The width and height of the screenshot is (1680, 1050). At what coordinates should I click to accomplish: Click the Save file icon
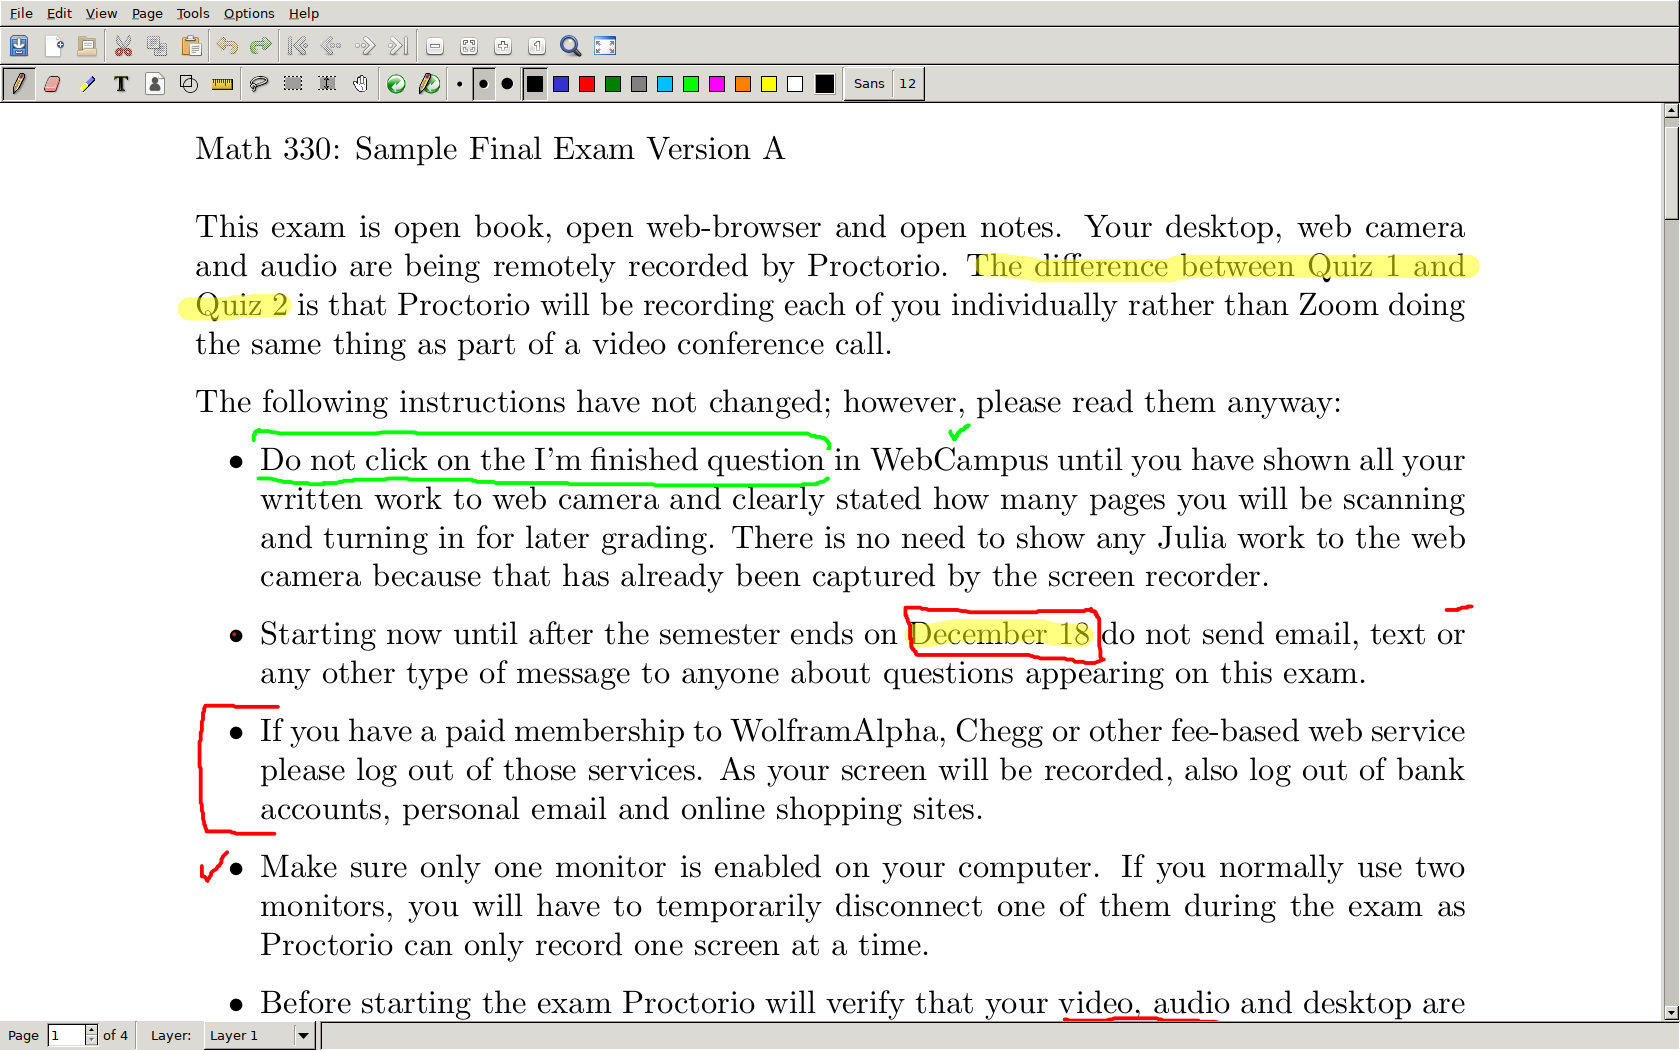(x=19, y=46)
